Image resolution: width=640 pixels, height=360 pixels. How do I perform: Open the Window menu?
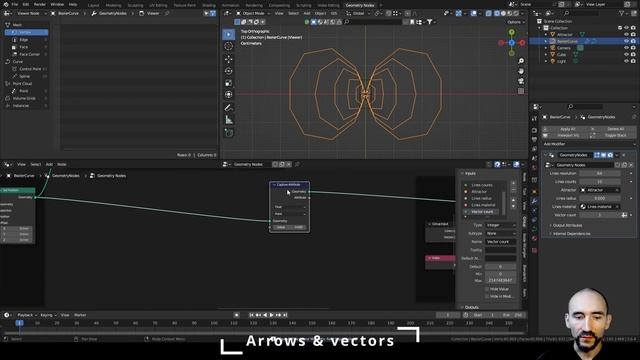tap(57, 4)
